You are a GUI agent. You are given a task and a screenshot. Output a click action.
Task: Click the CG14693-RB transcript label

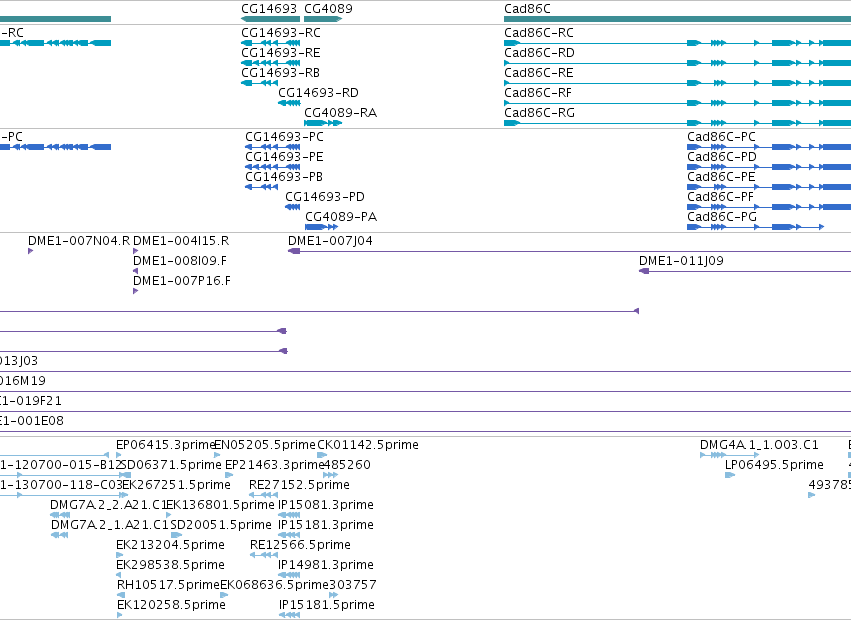(x=281, y=73)
